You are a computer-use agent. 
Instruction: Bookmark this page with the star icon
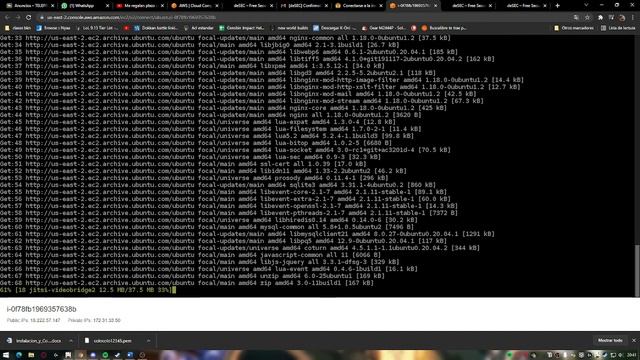[x=587, y=18]
